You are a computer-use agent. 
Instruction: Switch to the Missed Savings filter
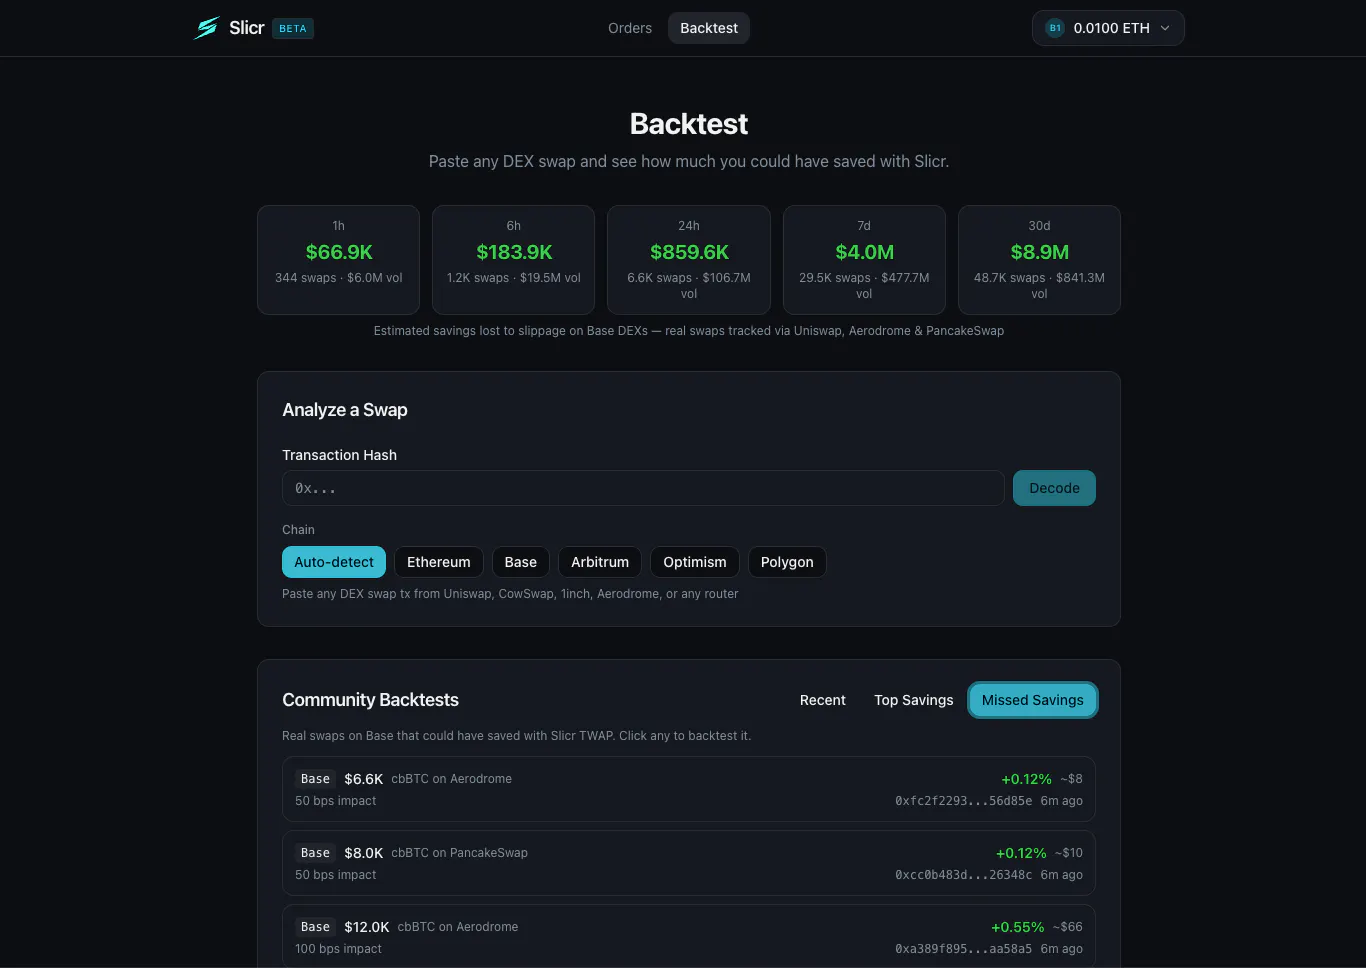tap(1033, 700)
